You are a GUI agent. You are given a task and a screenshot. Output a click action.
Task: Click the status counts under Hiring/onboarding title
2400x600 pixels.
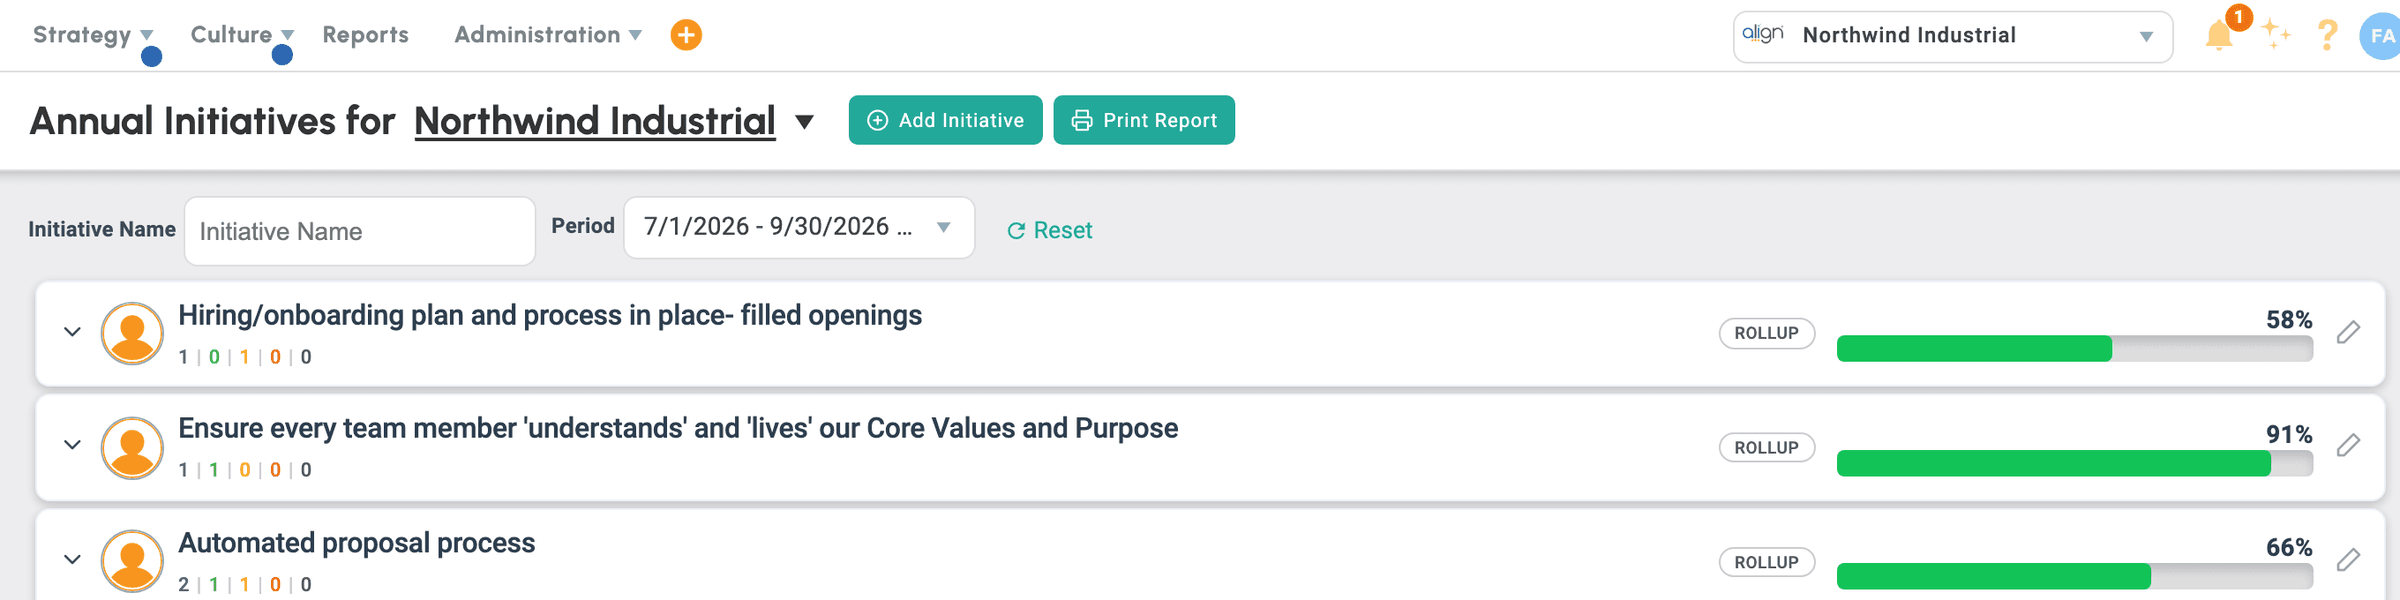coord(245,357)
